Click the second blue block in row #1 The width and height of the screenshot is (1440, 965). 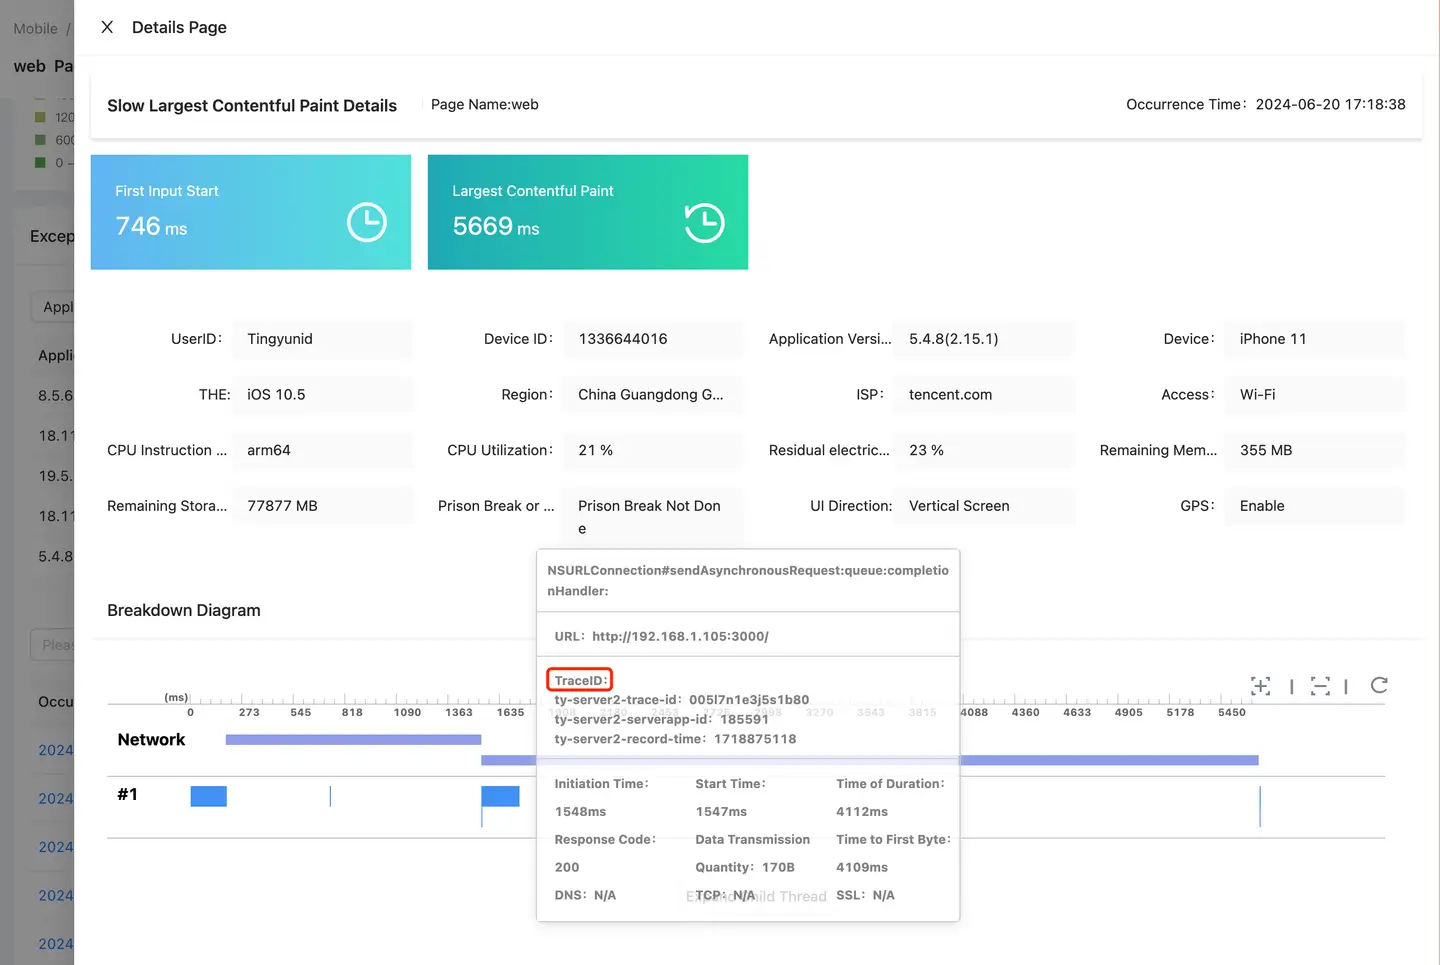[x=500, y=796]
